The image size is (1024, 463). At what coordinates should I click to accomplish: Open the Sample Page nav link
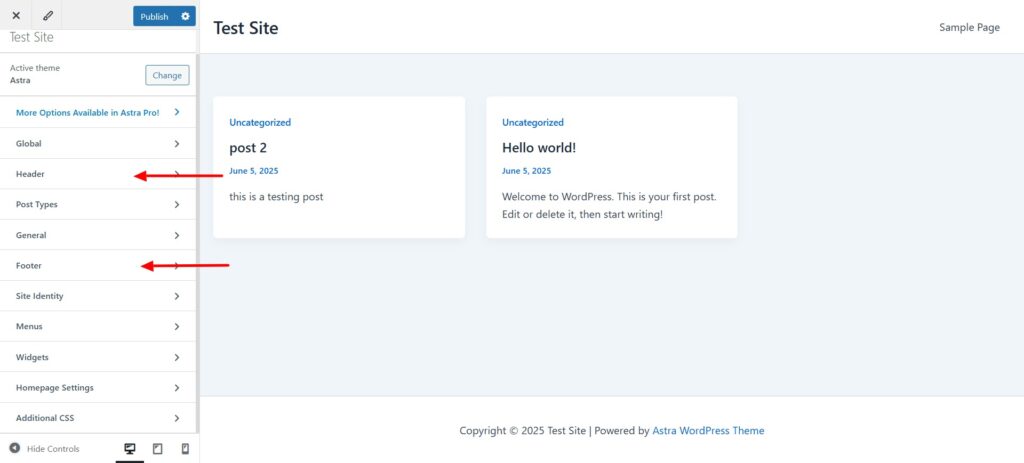[969, 27]
